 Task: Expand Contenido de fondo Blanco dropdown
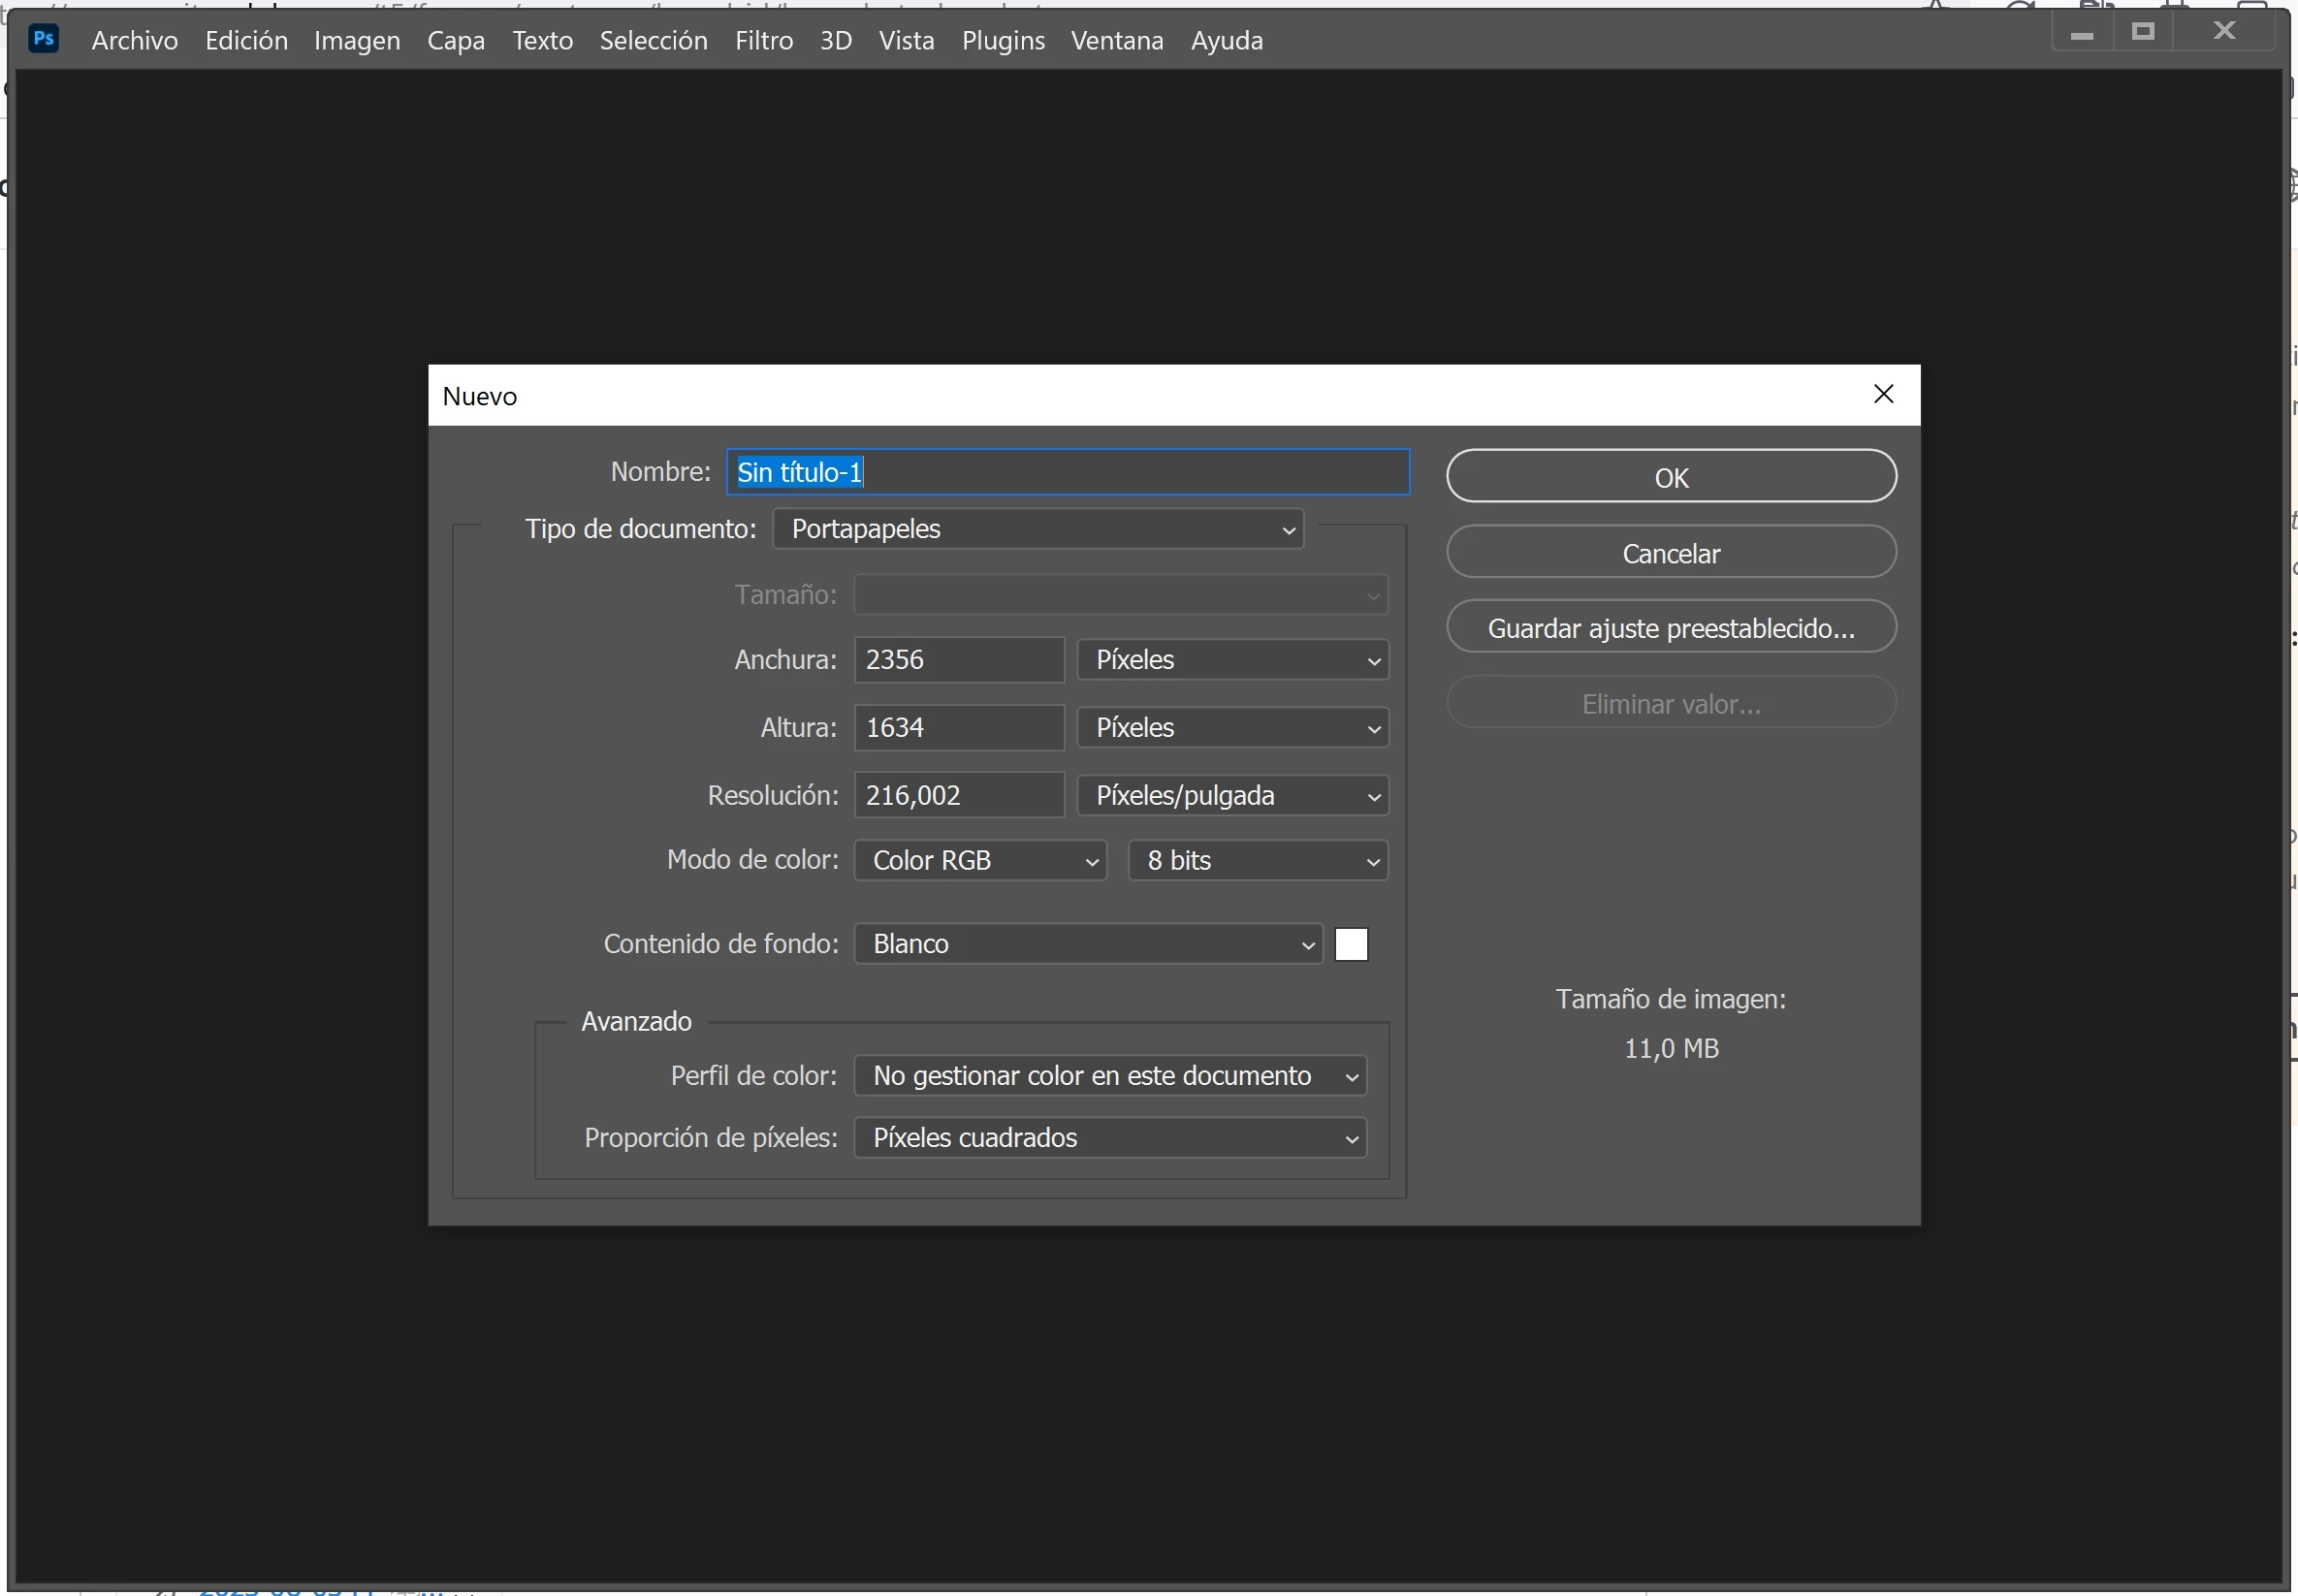1087,943
